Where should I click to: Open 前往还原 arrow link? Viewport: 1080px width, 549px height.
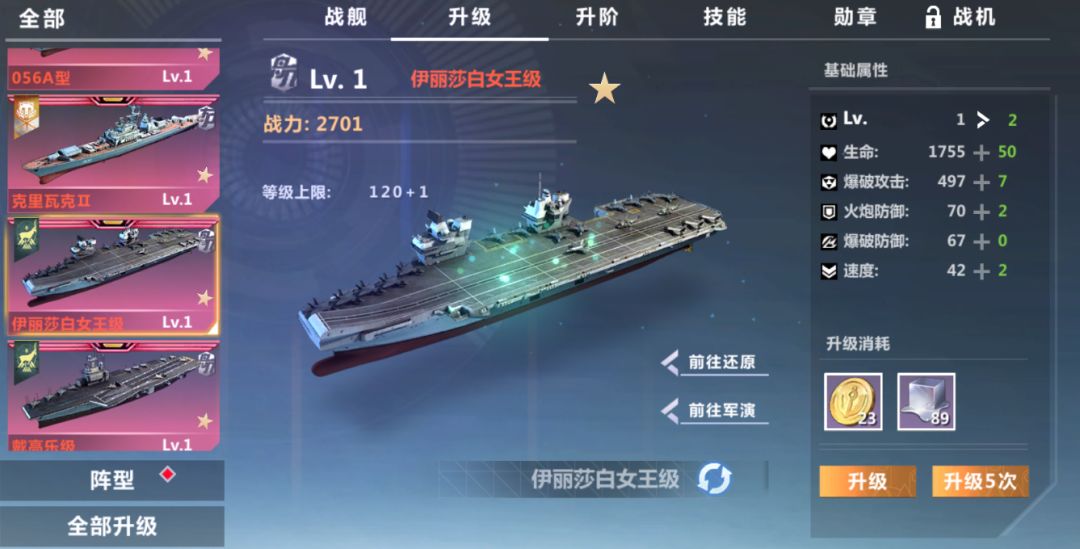point(714,362)
